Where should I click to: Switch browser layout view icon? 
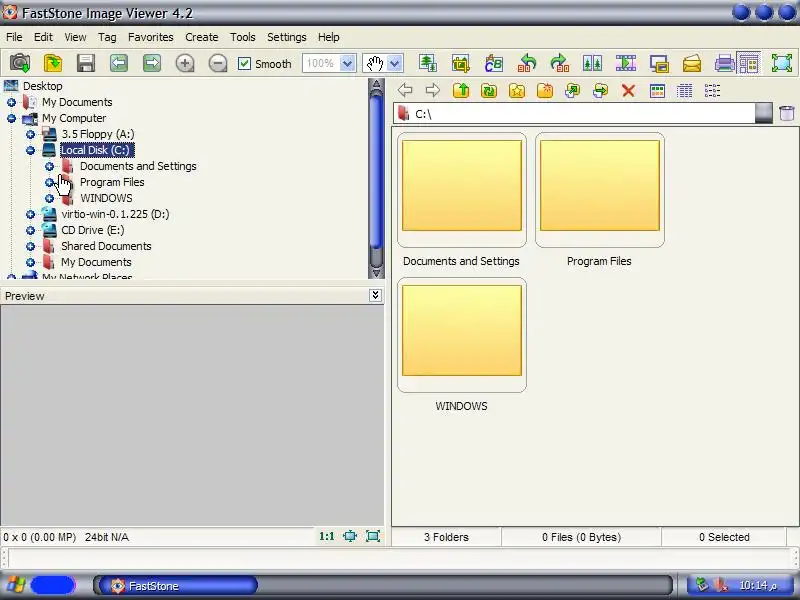click(748, 64)
